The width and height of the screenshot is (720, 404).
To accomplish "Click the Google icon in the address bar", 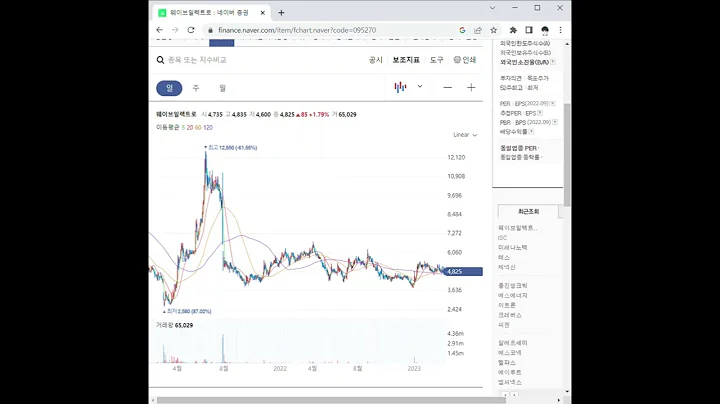I will click(462, 30).
